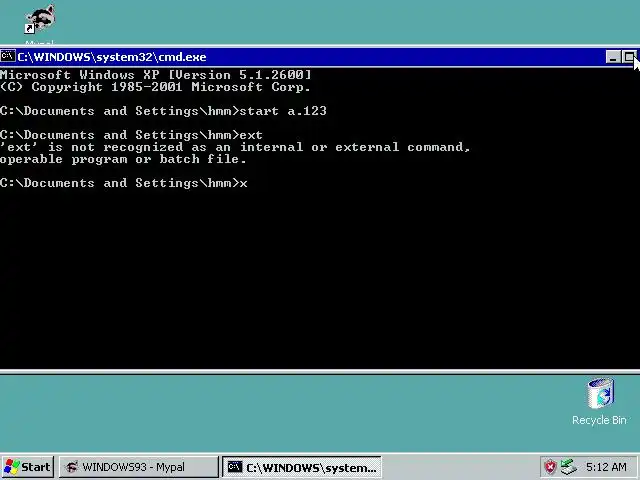This screenshot has height=480, width=640.
Task: Click the 'start a.123' command line
Action: [163, 111]
